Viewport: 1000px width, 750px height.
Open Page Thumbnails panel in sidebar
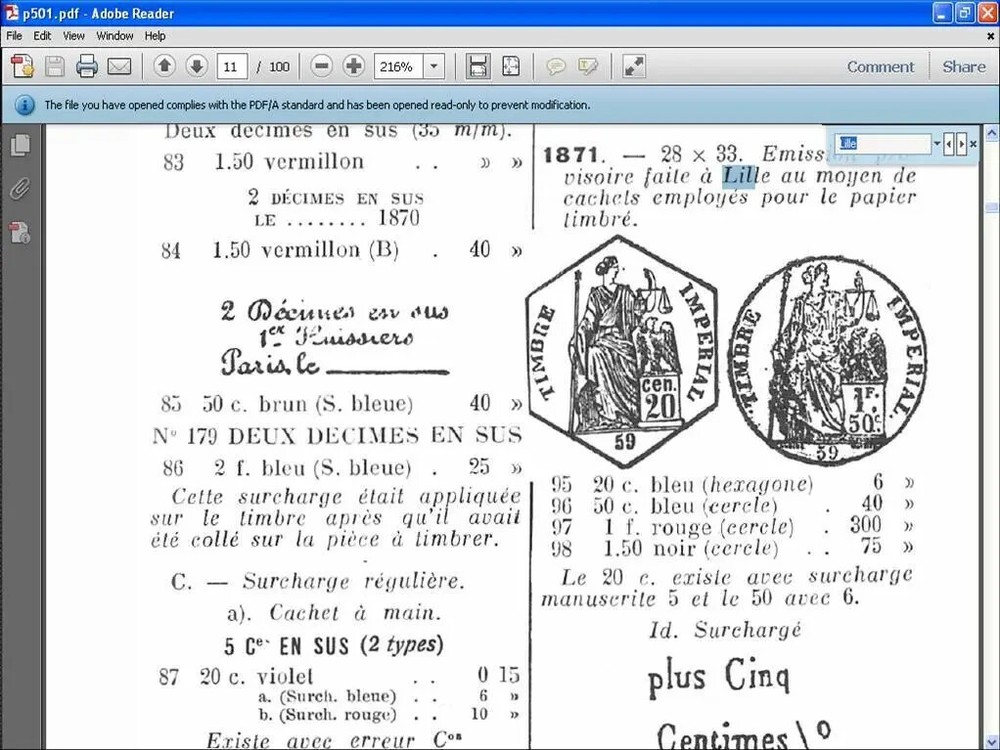[20, 145]
